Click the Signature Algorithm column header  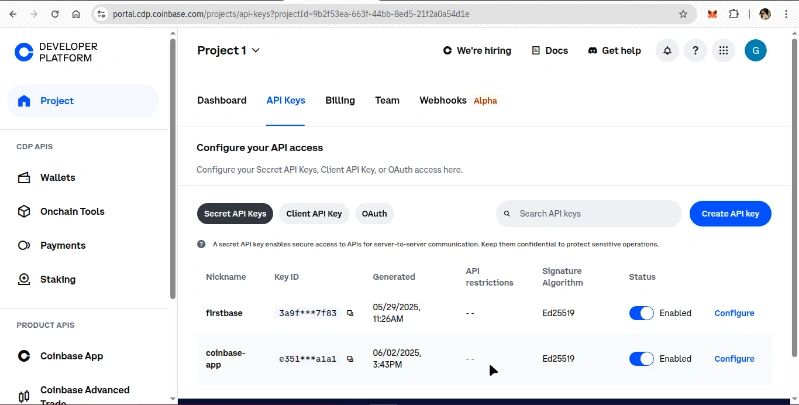pos(563,277)
